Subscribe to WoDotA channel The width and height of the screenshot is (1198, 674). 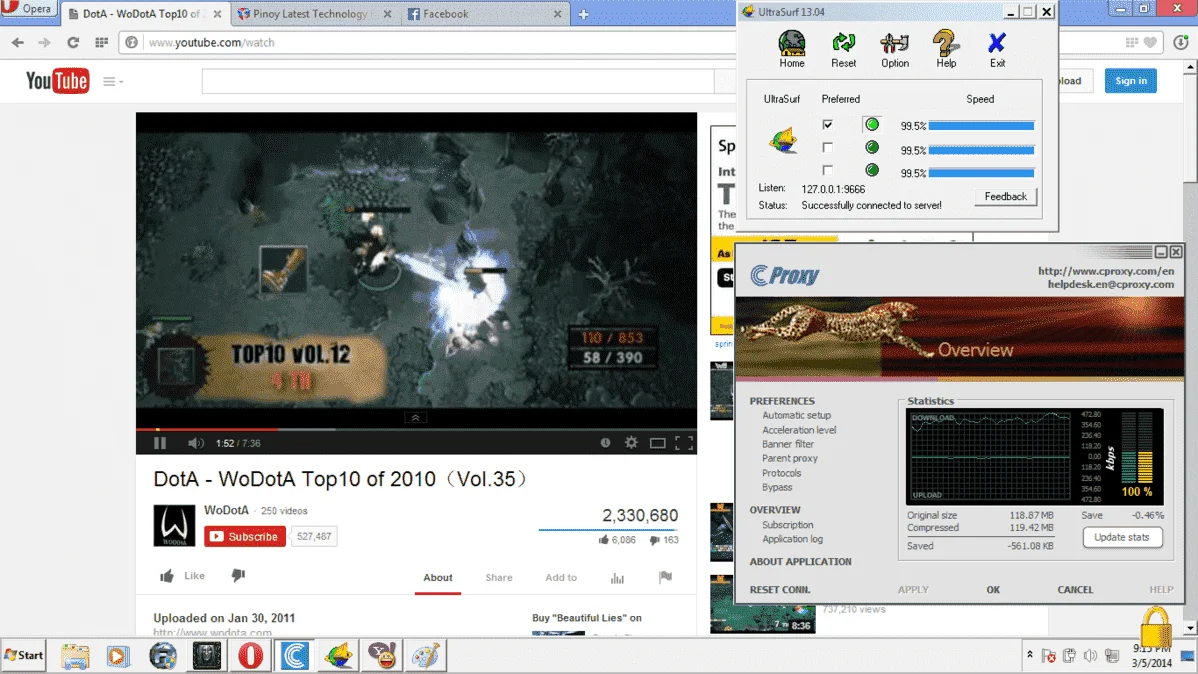point(244,536)
